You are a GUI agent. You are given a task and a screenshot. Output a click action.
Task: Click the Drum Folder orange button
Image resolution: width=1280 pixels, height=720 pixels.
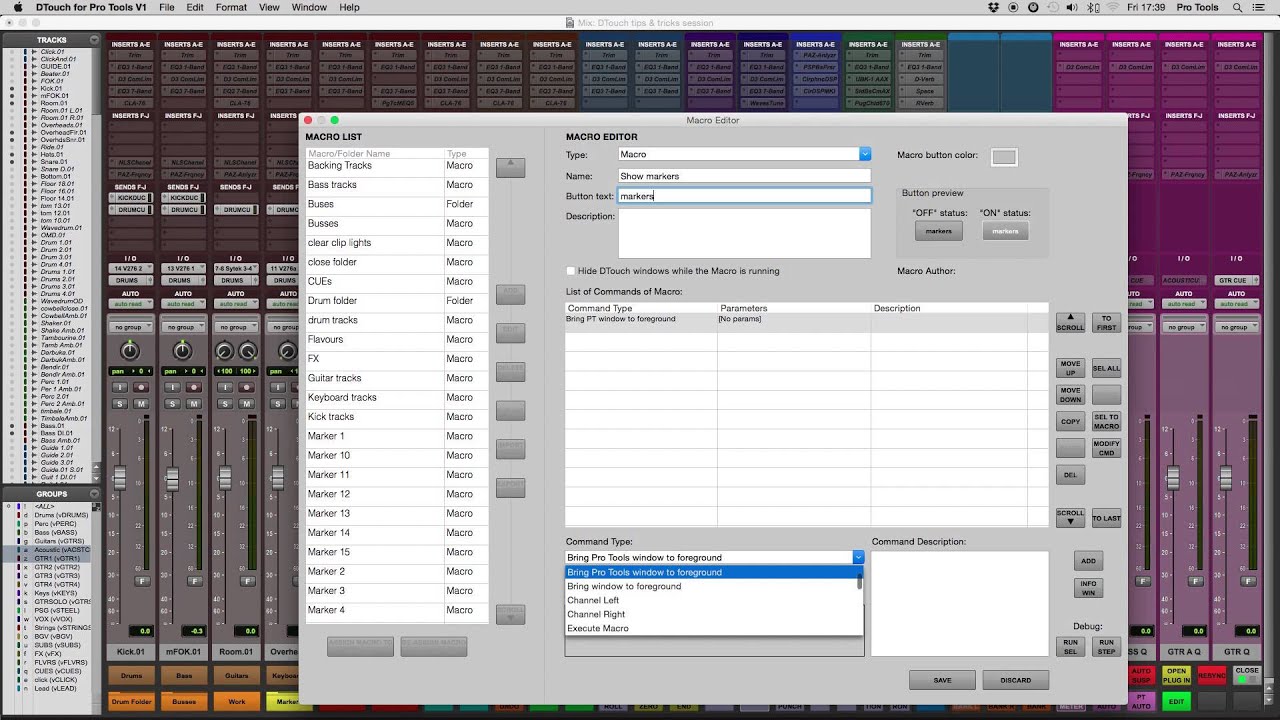tap(131, 702)
